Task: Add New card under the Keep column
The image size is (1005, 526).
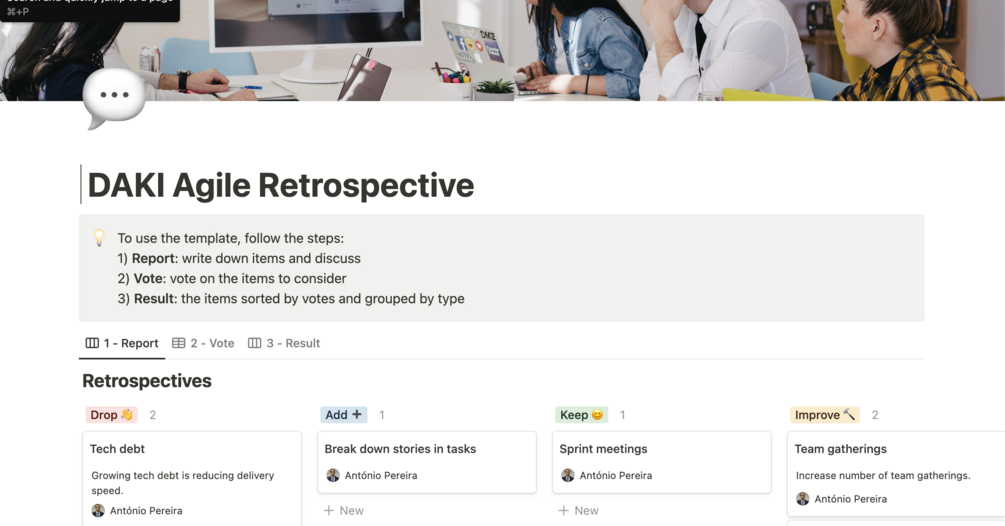Action: click(578, 511)
